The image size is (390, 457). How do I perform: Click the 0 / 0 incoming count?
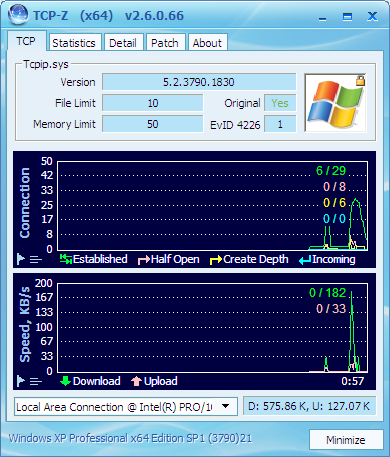click(335, 219)
